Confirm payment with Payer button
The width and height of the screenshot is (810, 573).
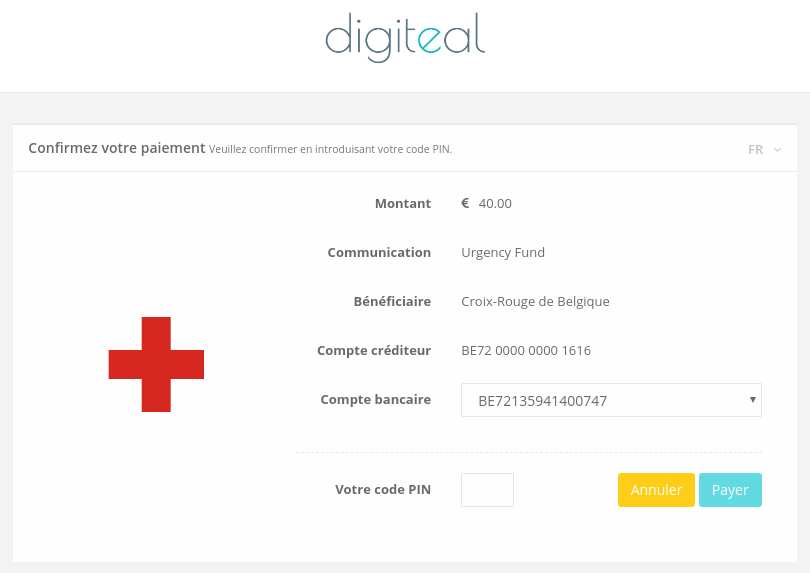coord(730,490)
